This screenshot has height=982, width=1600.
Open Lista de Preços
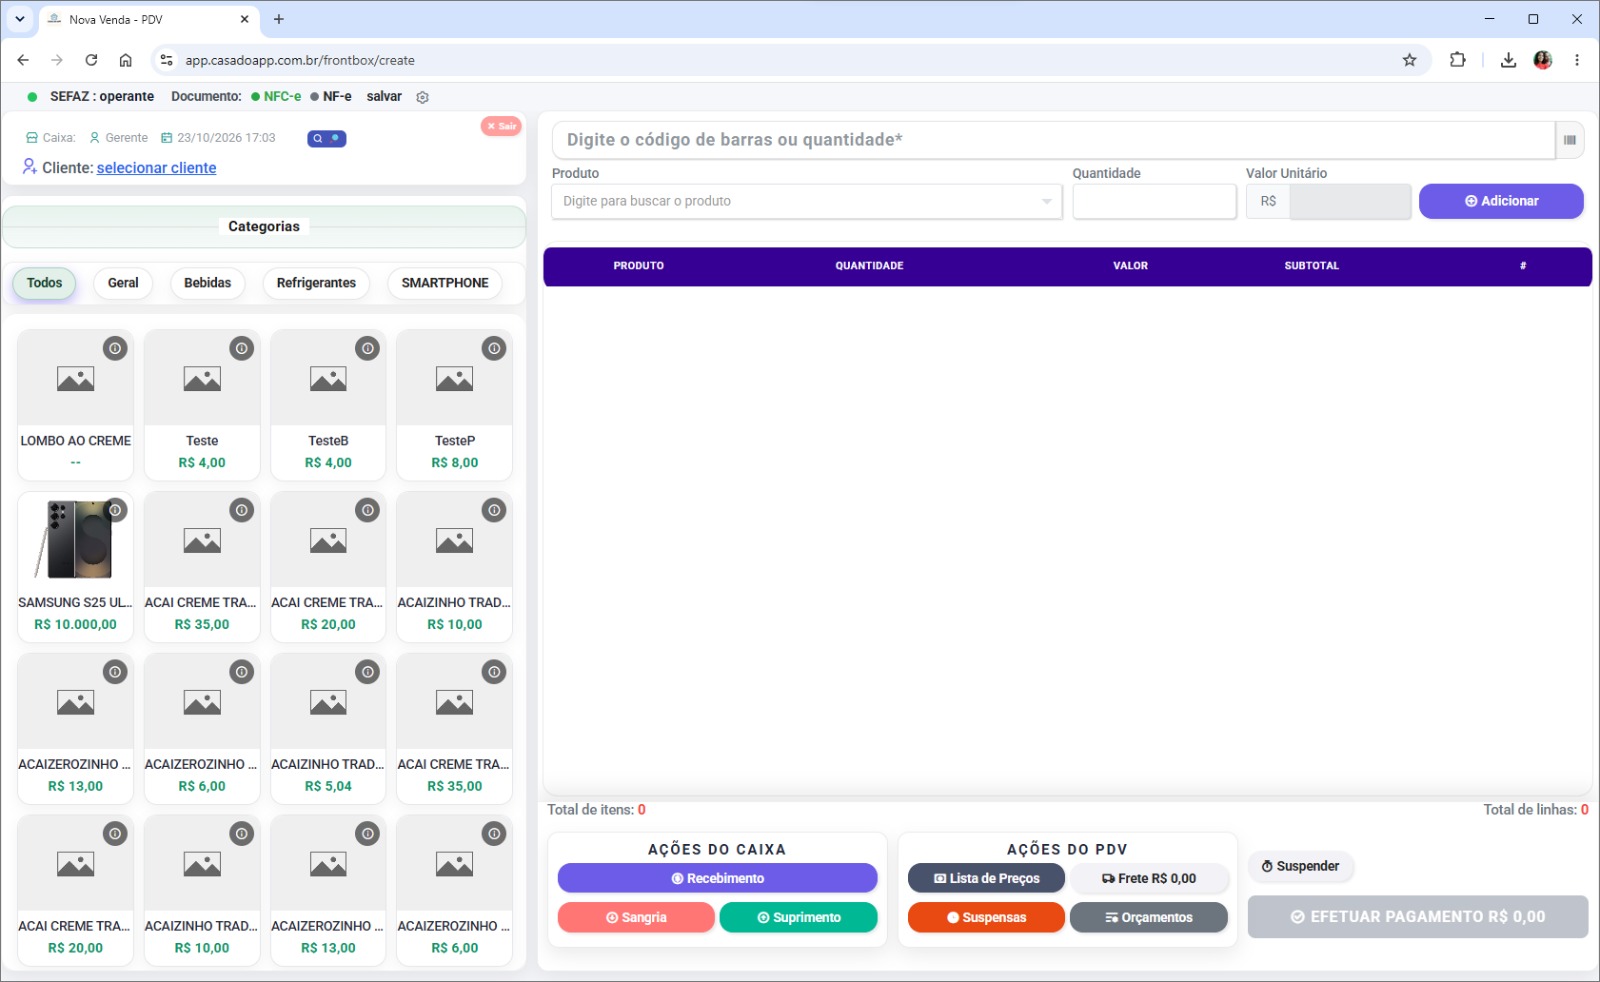click(x=986, y=878)
